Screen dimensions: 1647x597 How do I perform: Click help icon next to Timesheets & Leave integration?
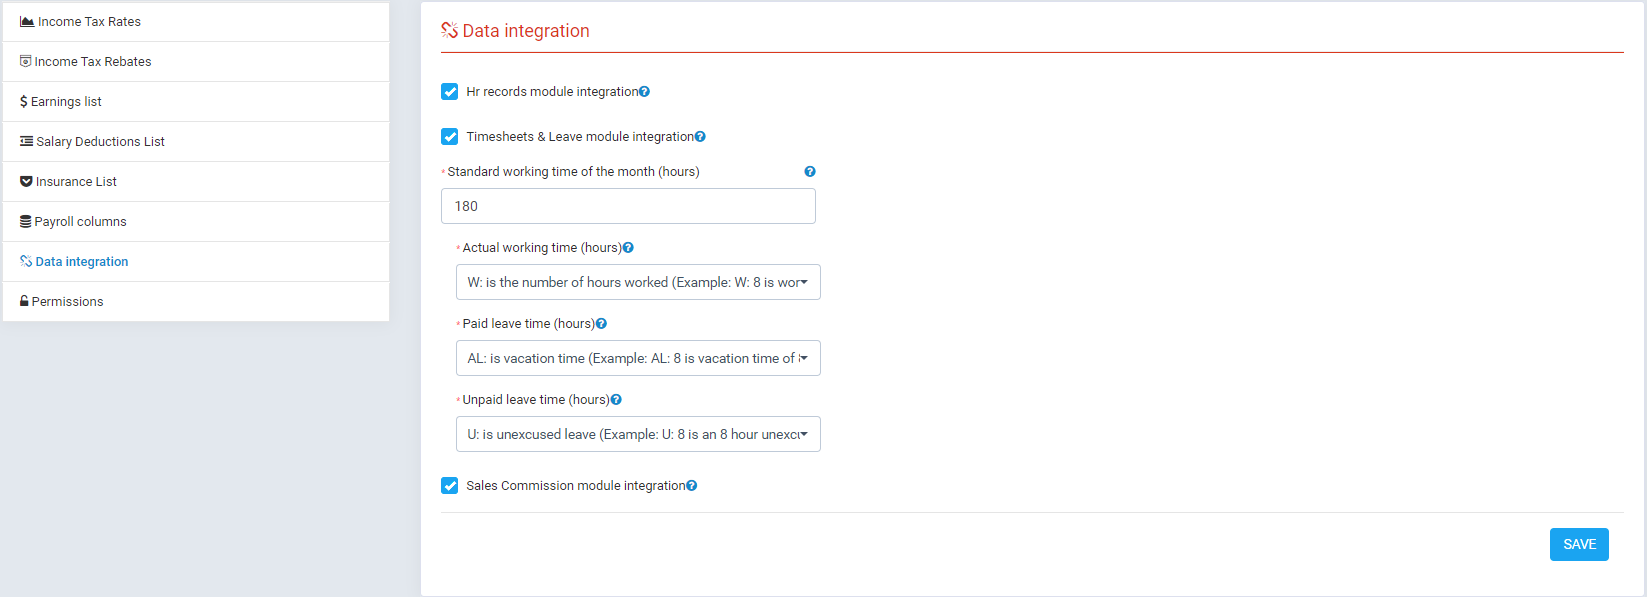pos(700,137)
